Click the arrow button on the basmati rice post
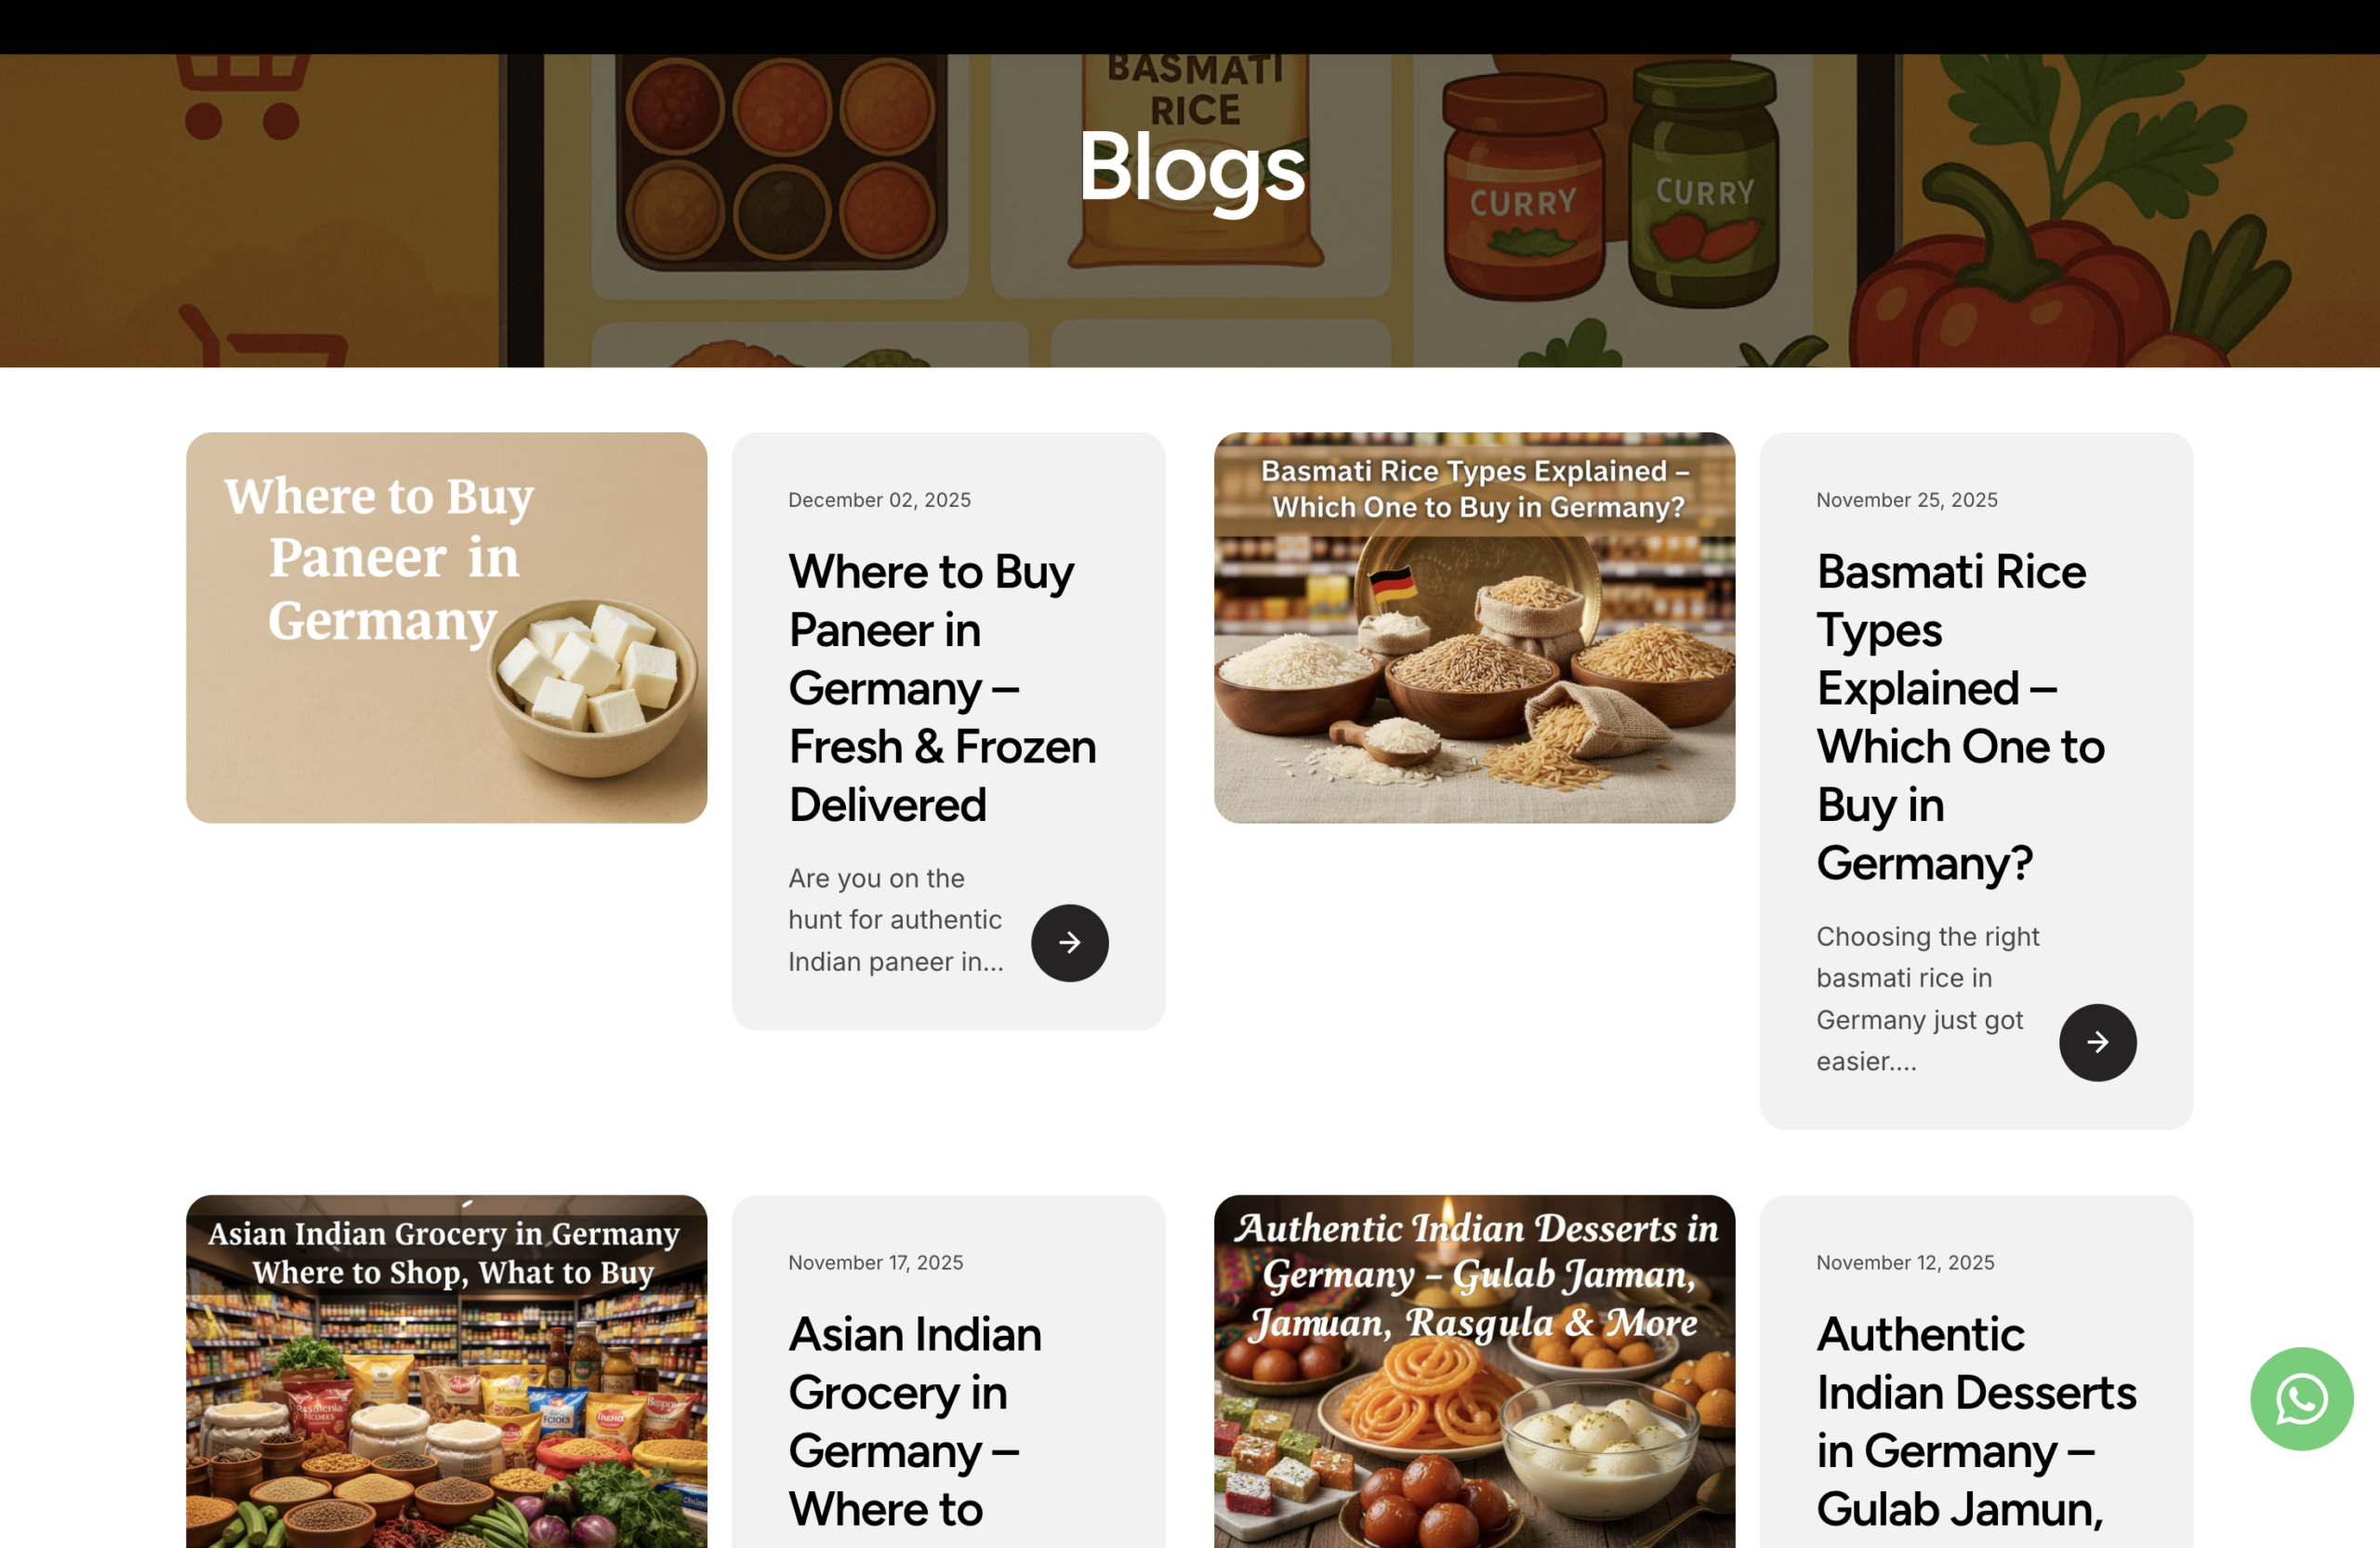This screenshot has height=1548, width=2380. point(2097,1042)
